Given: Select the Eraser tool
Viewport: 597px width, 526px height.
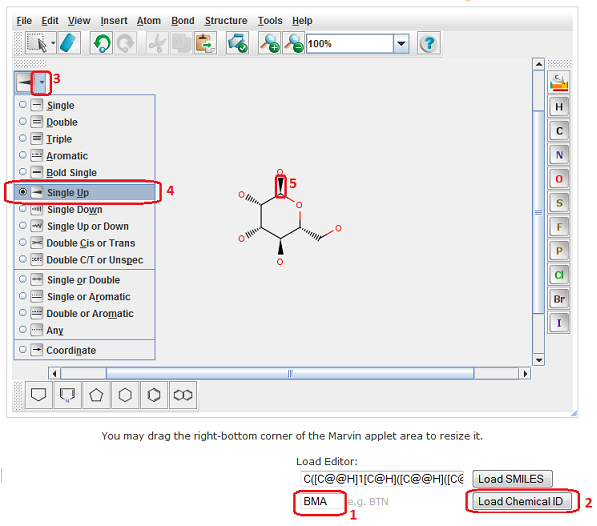Looking at the screenshot, I should pos(69,43).
